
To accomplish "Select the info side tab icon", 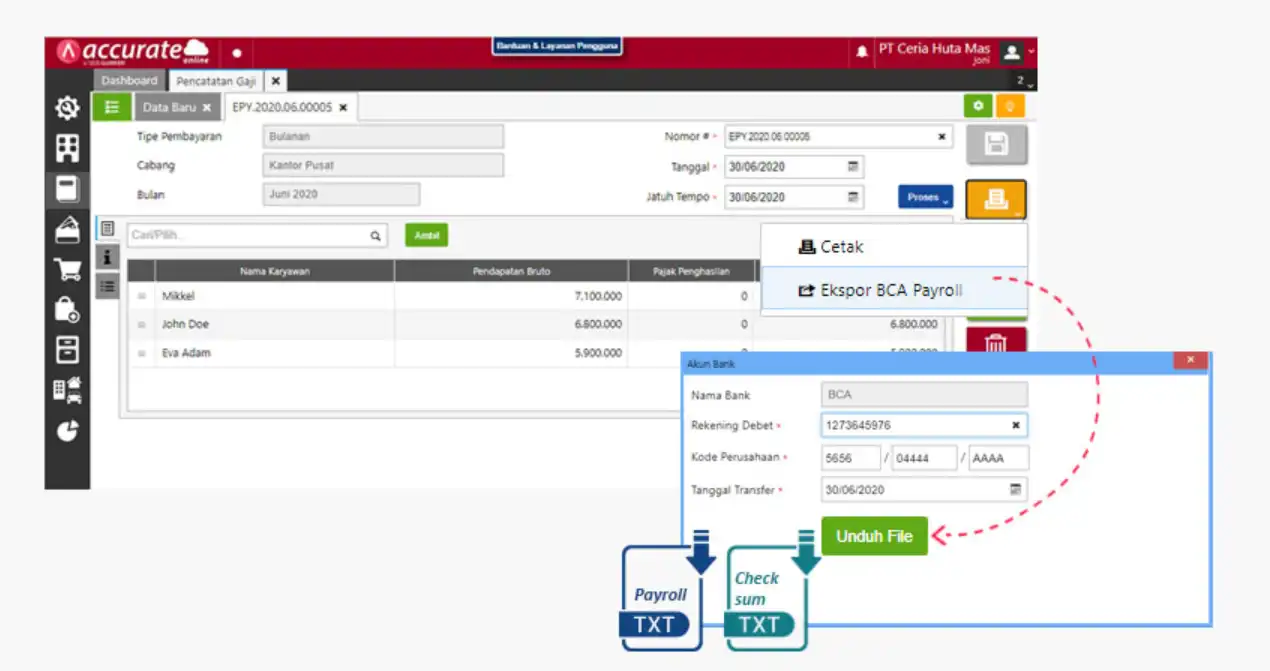I will [x=107, y=257].
